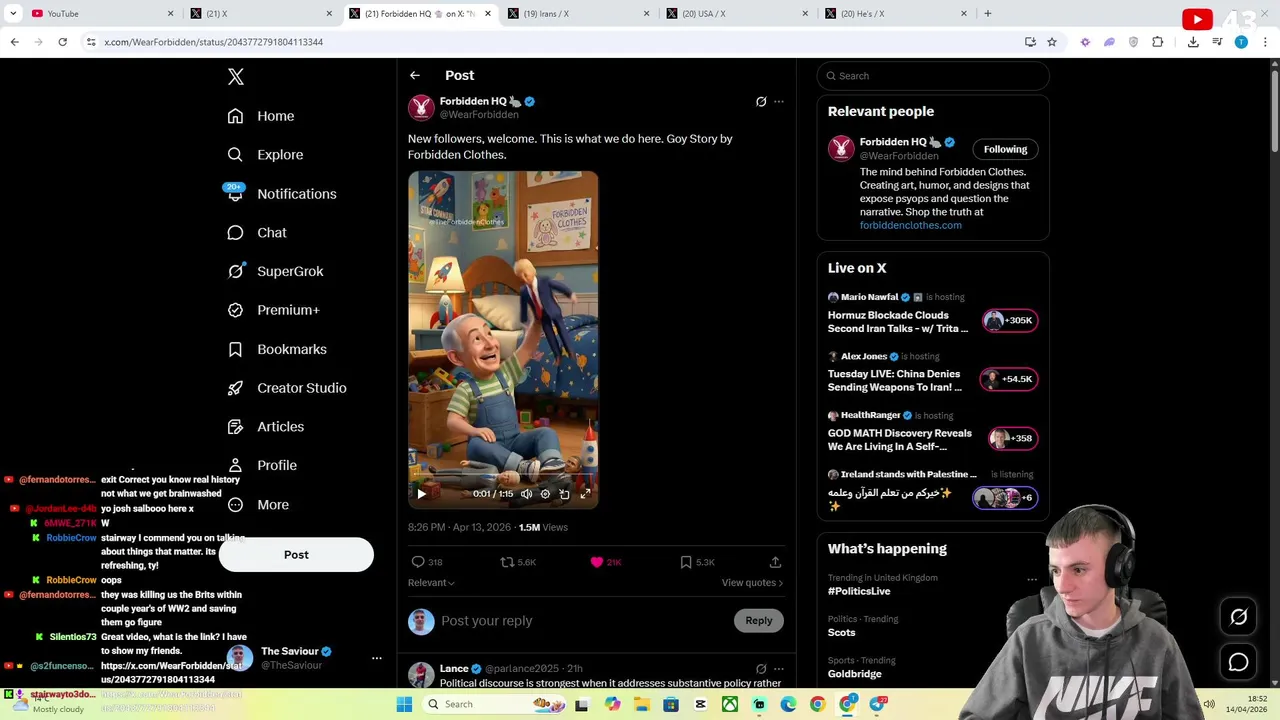Switch to the Irans / X tab
The image size is (1280, 720).
point(577,13)
